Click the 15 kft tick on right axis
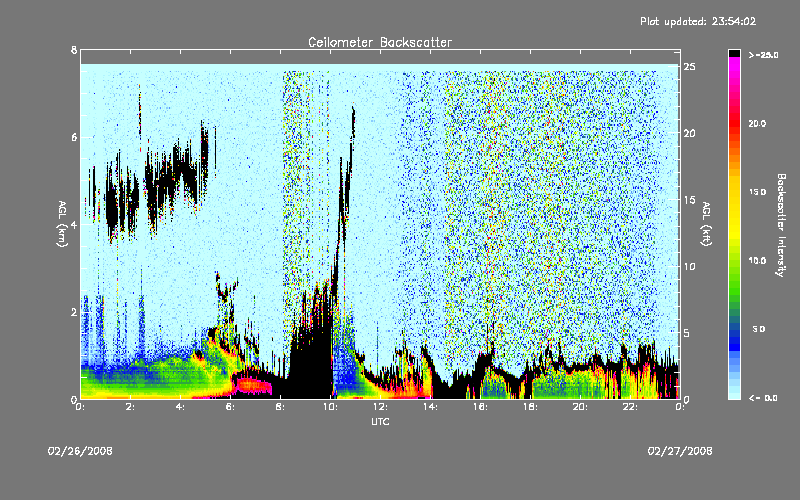This screenshot has width=800, height=500. click(x=689, y=200)
